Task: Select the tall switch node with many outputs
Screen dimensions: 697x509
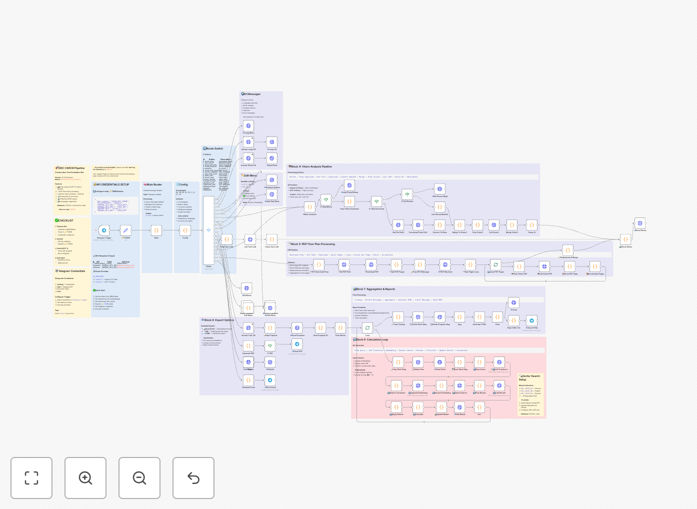Action: coord(208,230)
